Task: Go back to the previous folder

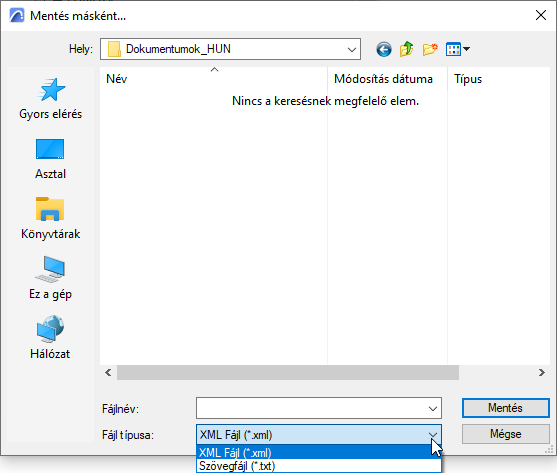Action: pos(384,49)
